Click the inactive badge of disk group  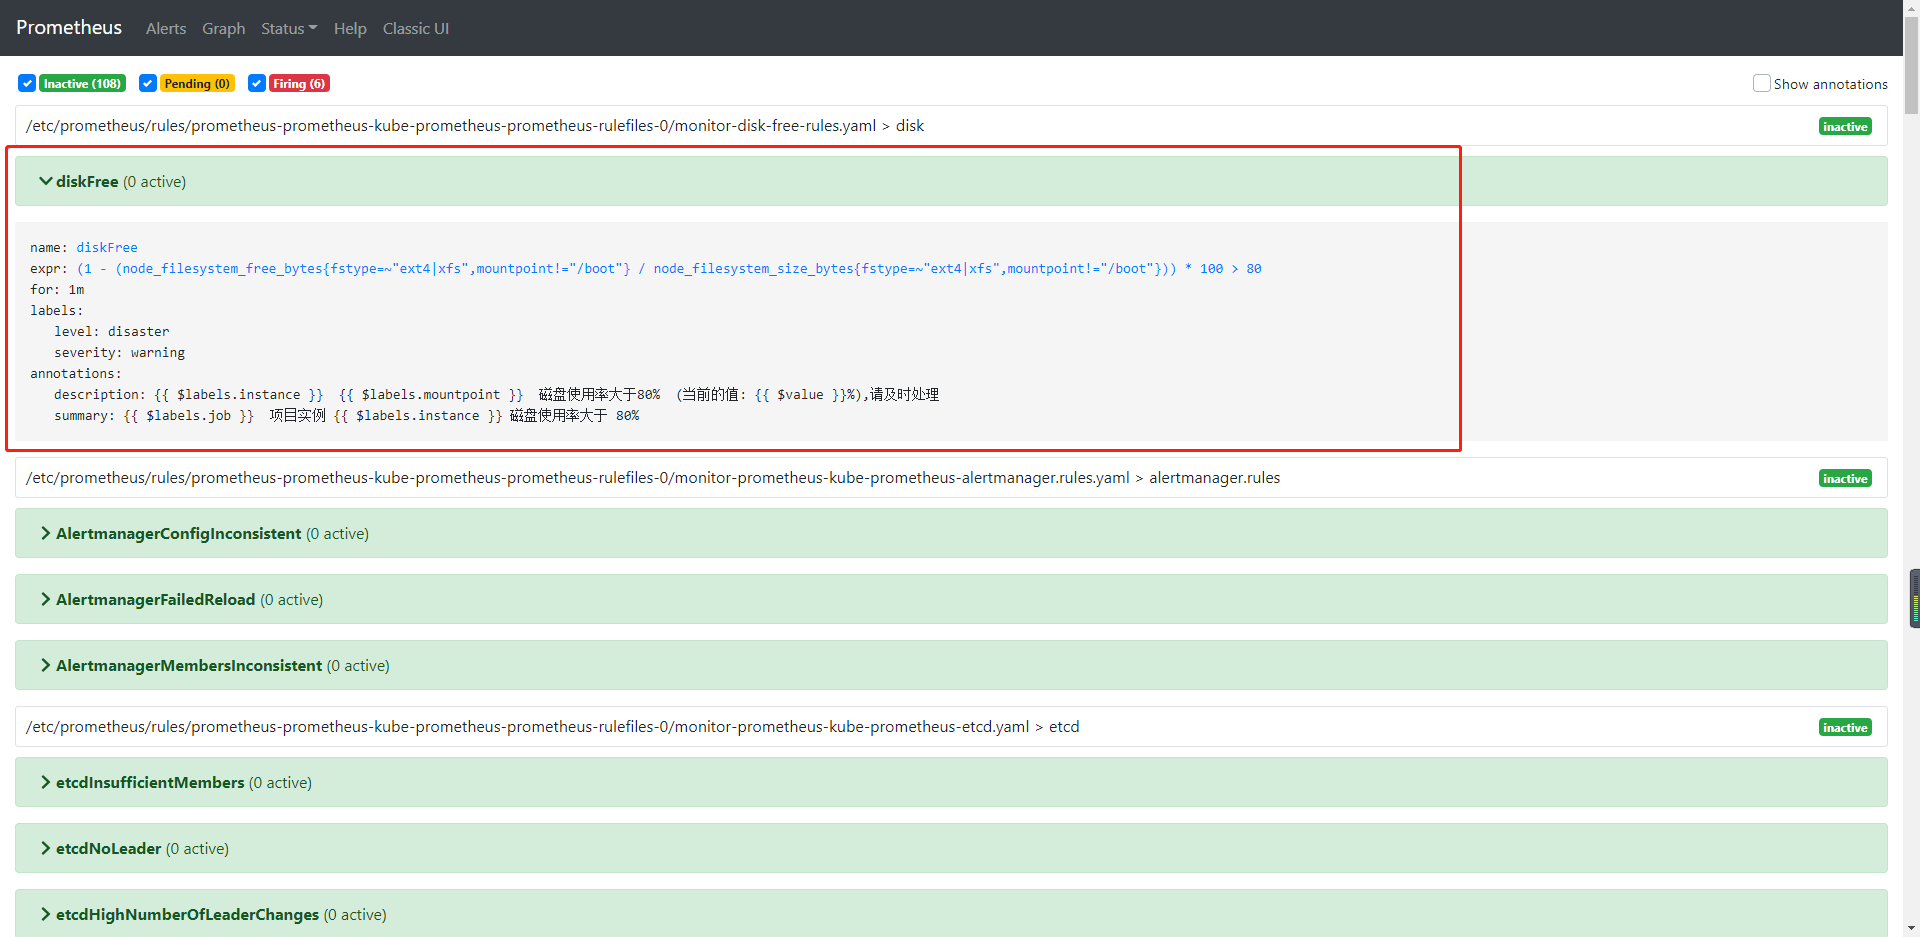pyautogui.click(x=1845, y=126)
